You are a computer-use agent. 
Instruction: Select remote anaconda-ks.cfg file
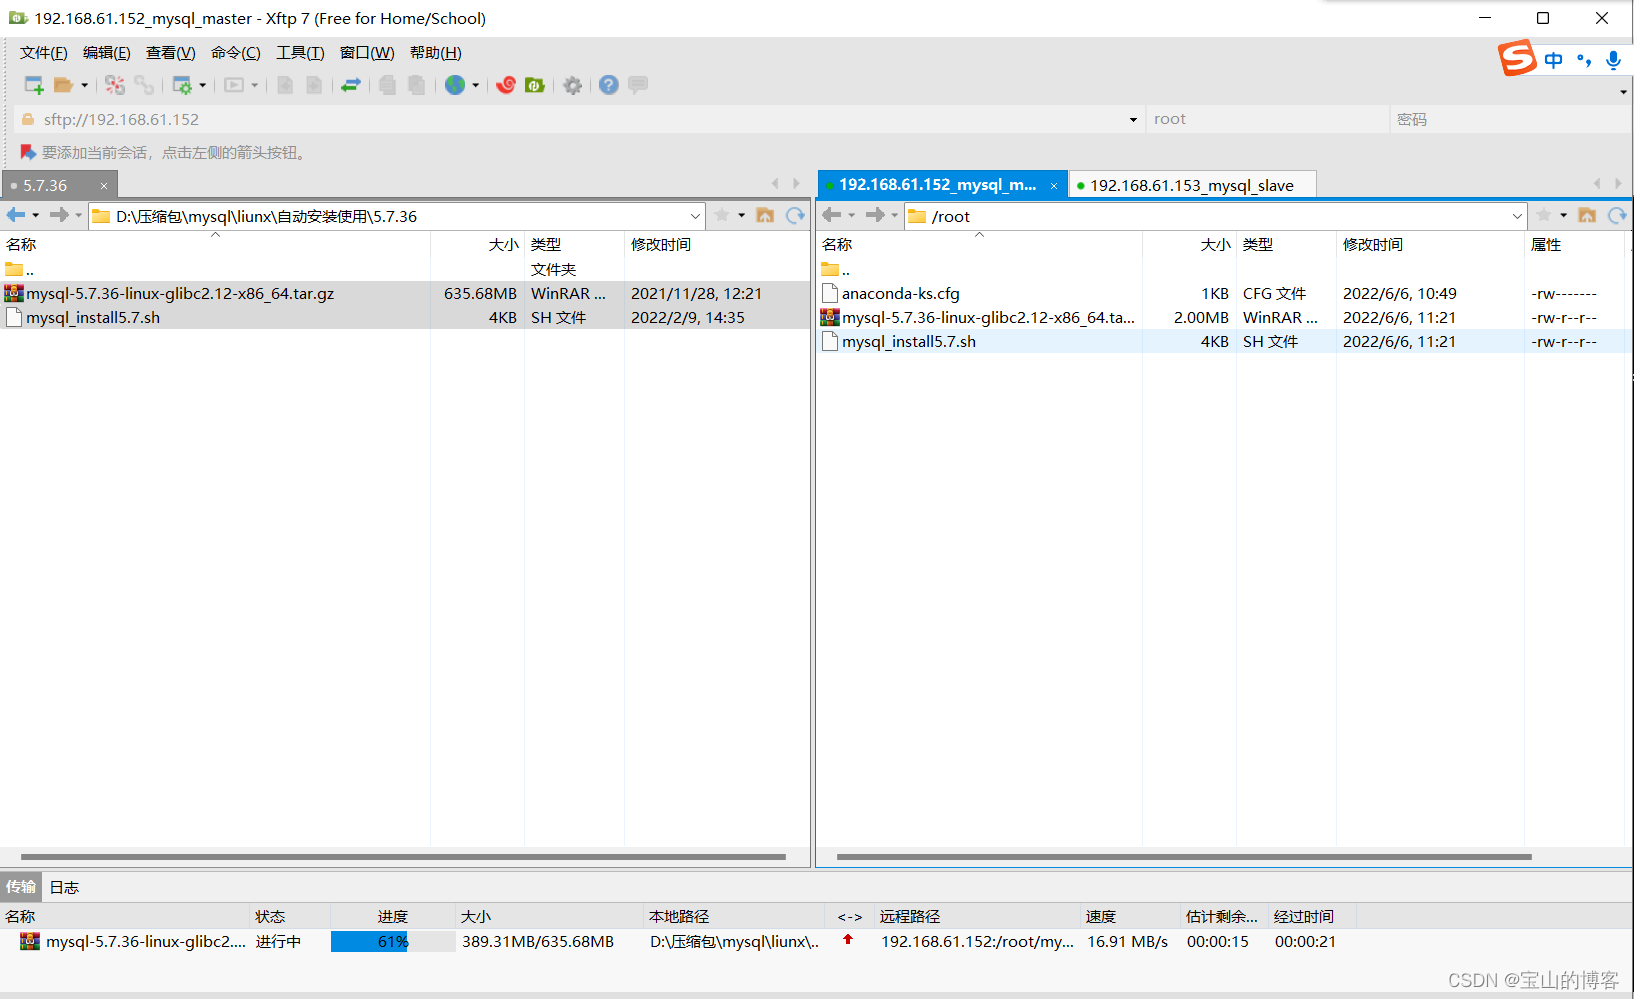[1224, 293]
